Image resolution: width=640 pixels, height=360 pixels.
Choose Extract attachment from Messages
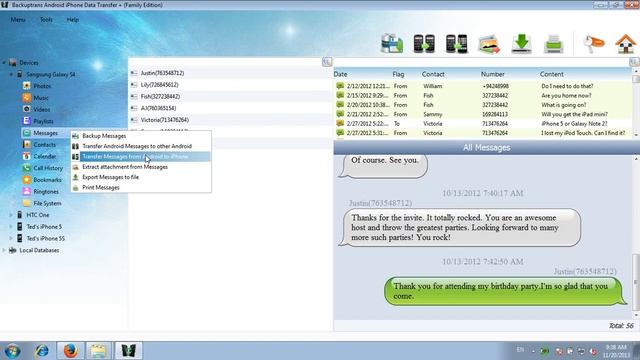[x=141, y=167]
